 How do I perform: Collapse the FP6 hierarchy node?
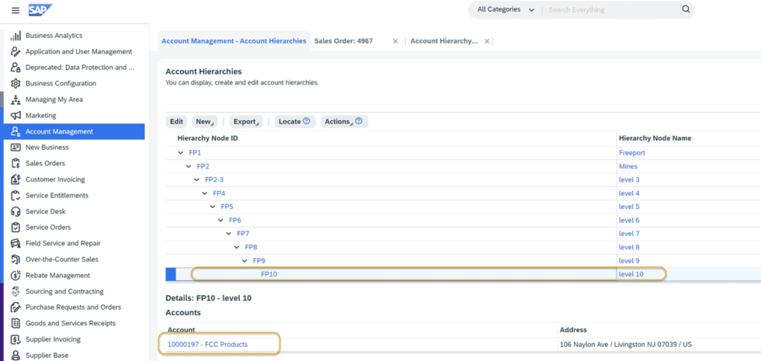pos(221,220)
